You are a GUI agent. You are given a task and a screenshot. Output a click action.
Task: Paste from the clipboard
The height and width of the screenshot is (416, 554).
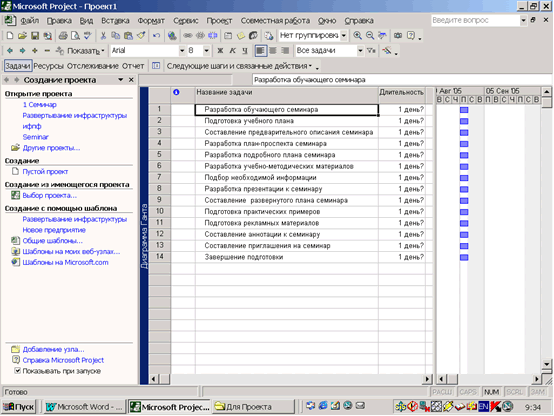coord(128,35)
